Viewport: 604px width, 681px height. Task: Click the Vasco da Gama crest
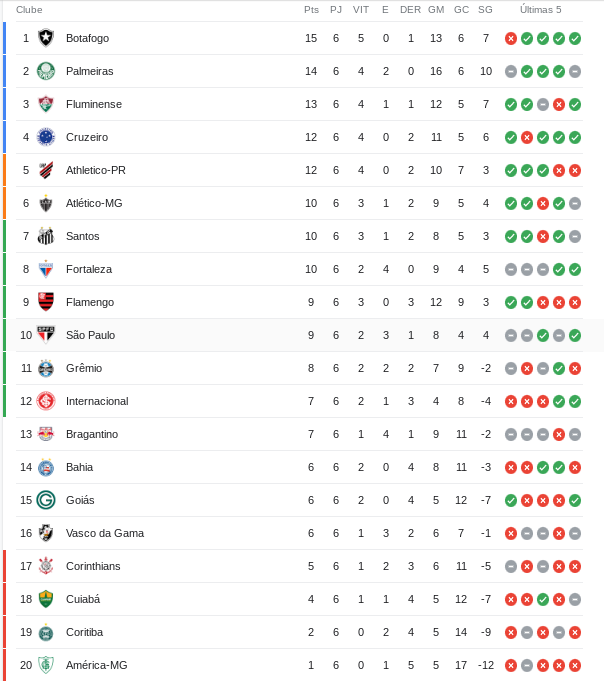(x=46, y=533)
